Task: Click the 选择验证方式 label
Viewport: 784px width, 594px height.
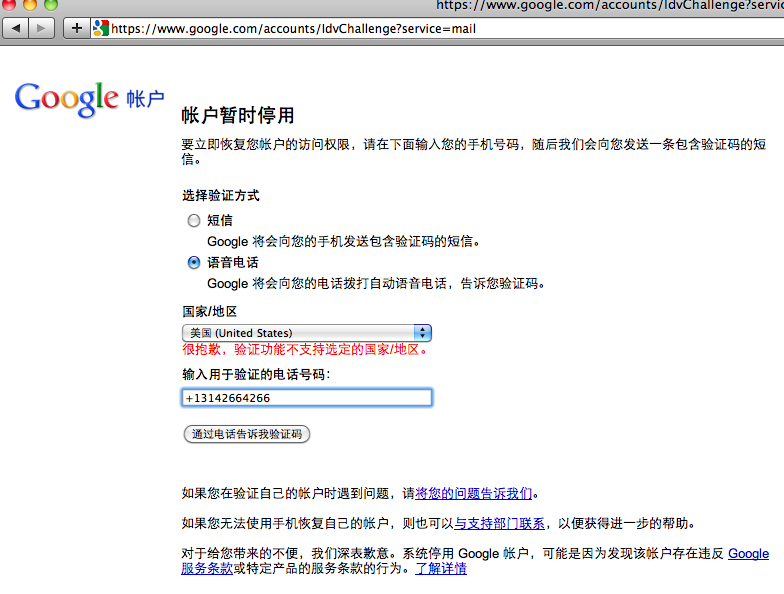Action: point(220,196)
